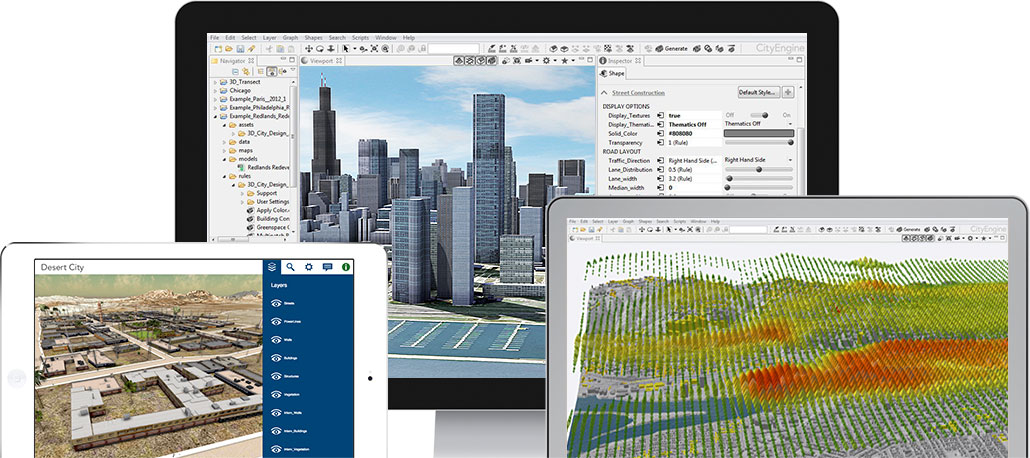Toggle the Display_Textures Off/On switch
The image size is (1030, 458).
coord(760,115)
